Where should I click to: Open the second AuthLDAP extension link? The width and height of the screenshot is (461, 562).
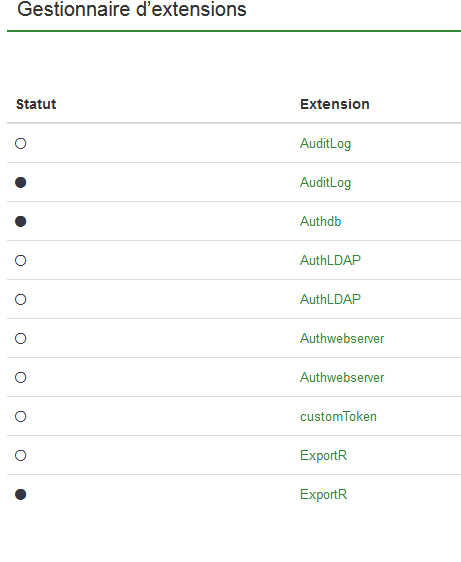pos(330,299)
